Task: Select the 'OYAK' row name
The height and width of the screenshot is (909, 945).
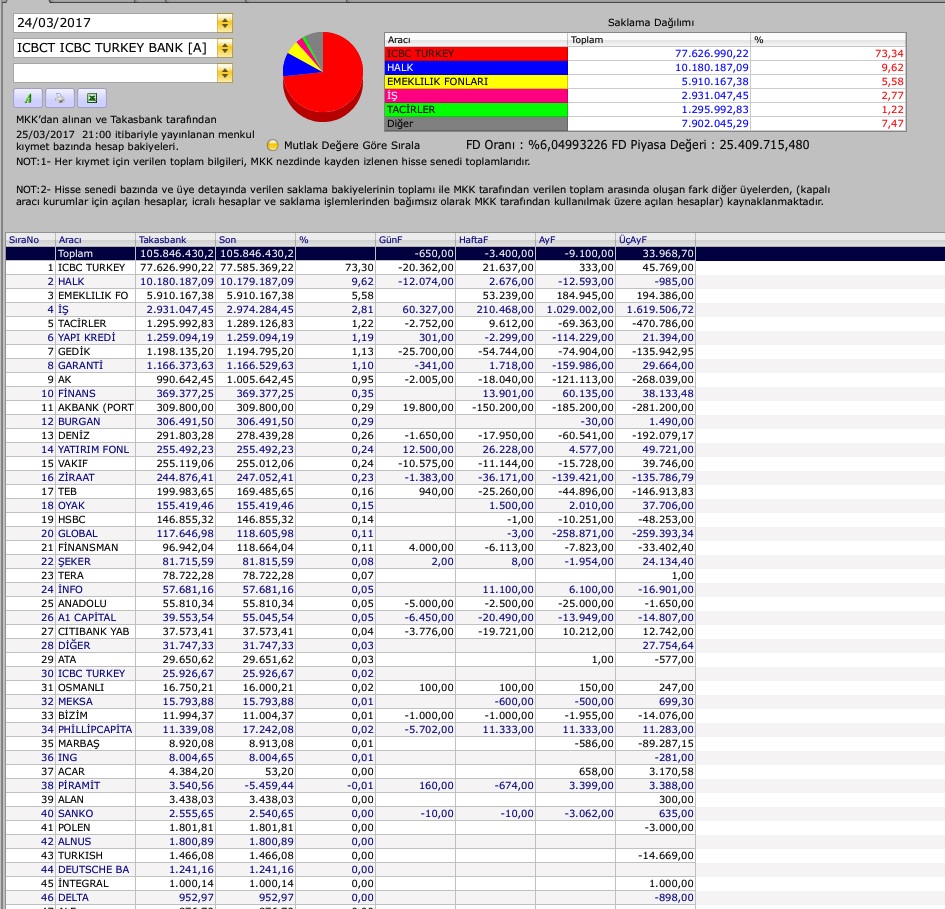Action: (71, 505)
